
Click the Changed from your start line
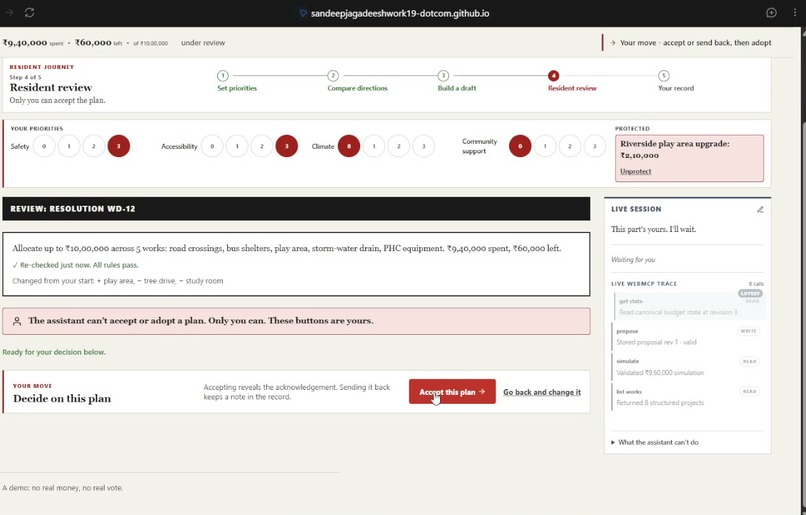(118, 281)
